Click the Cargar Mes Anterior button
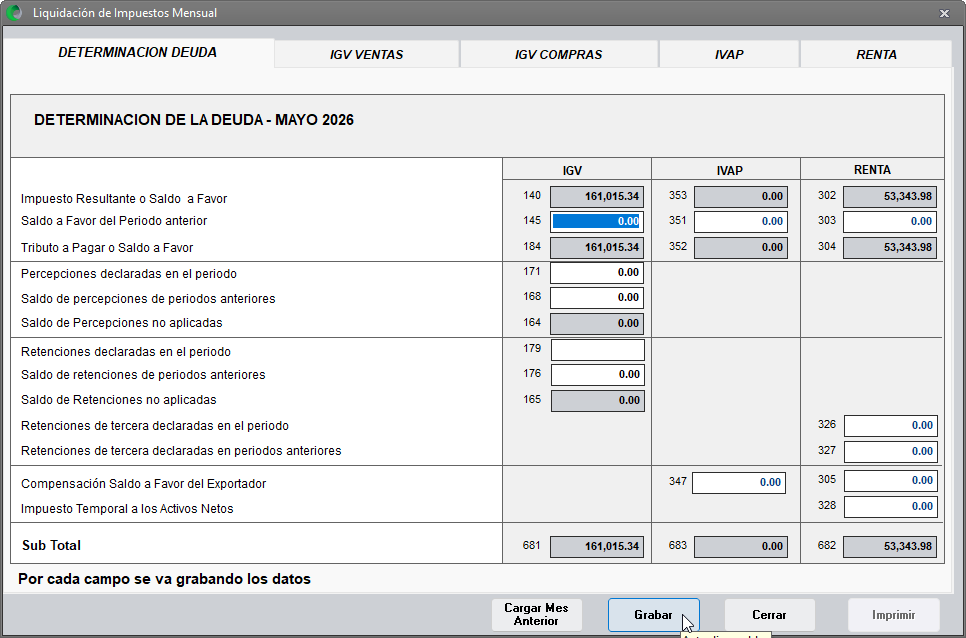966x638 pixels. (x=536, y=615)
